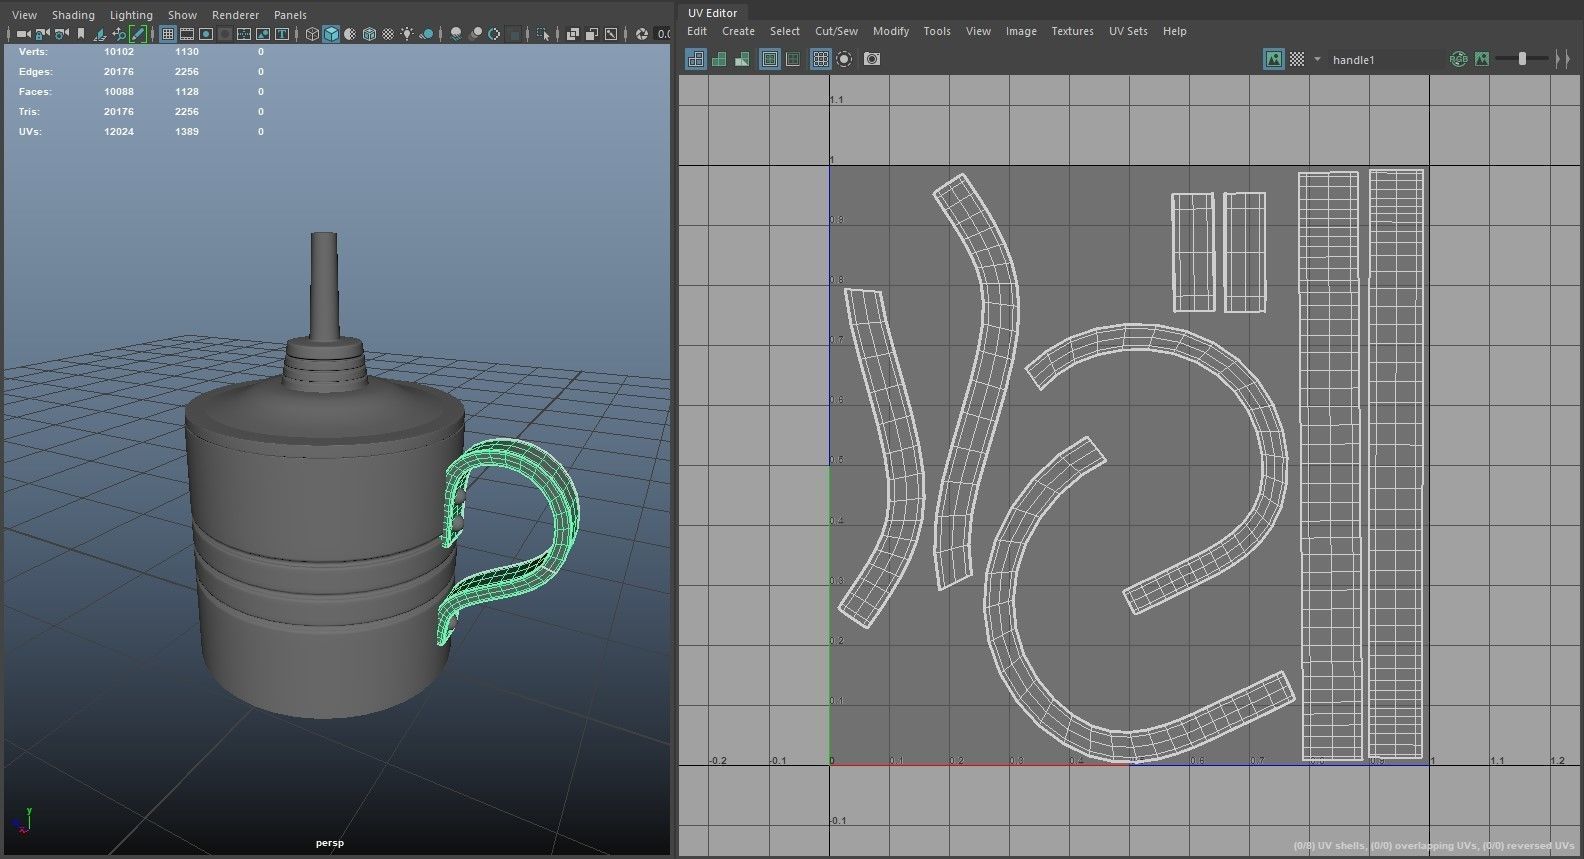Click the select camera icon in viewport toolbar

(23, 34)
